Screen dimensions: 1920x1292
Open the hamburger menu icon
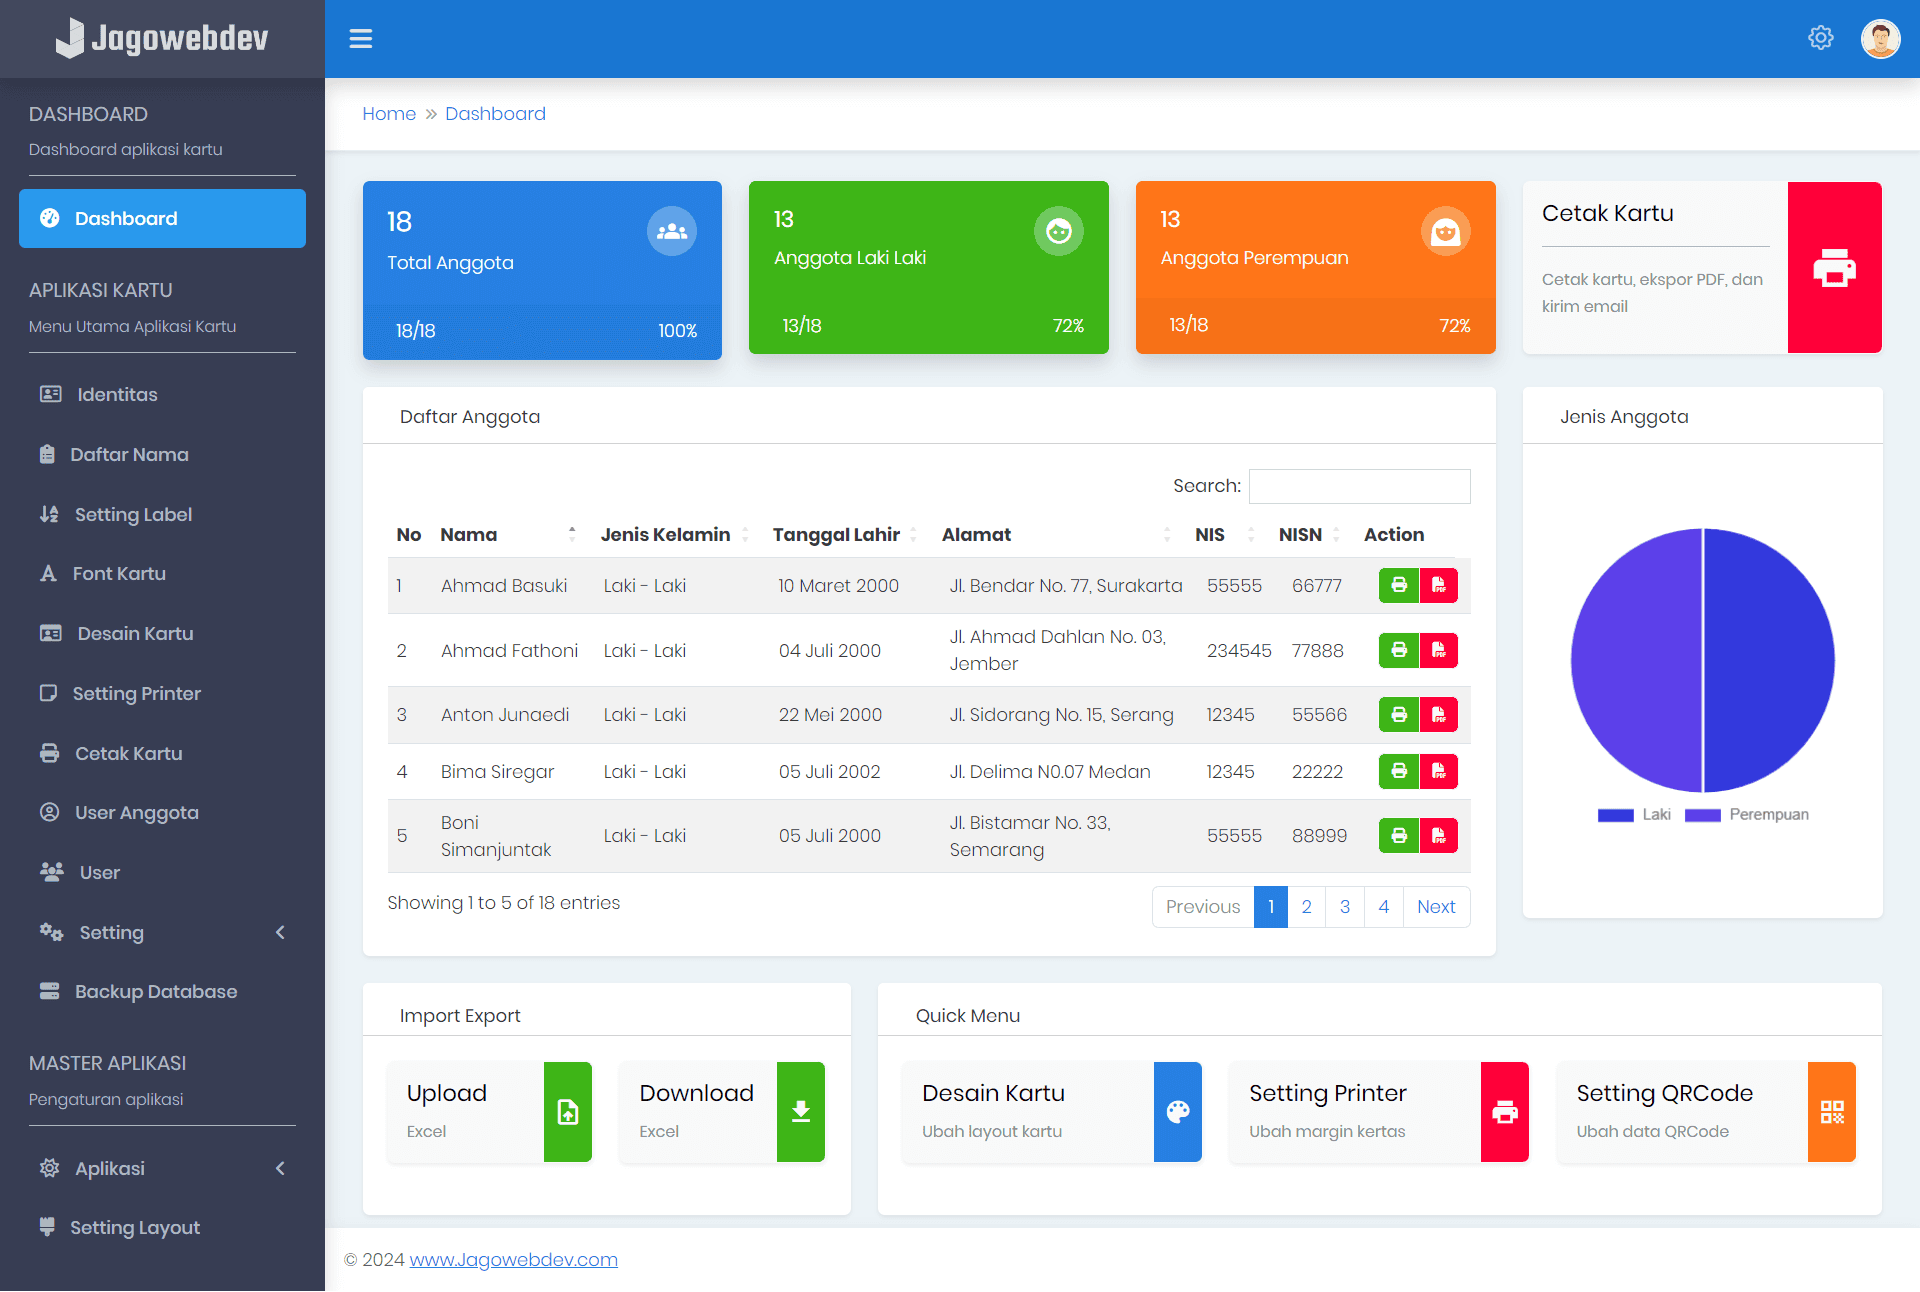tap(360, 38)
